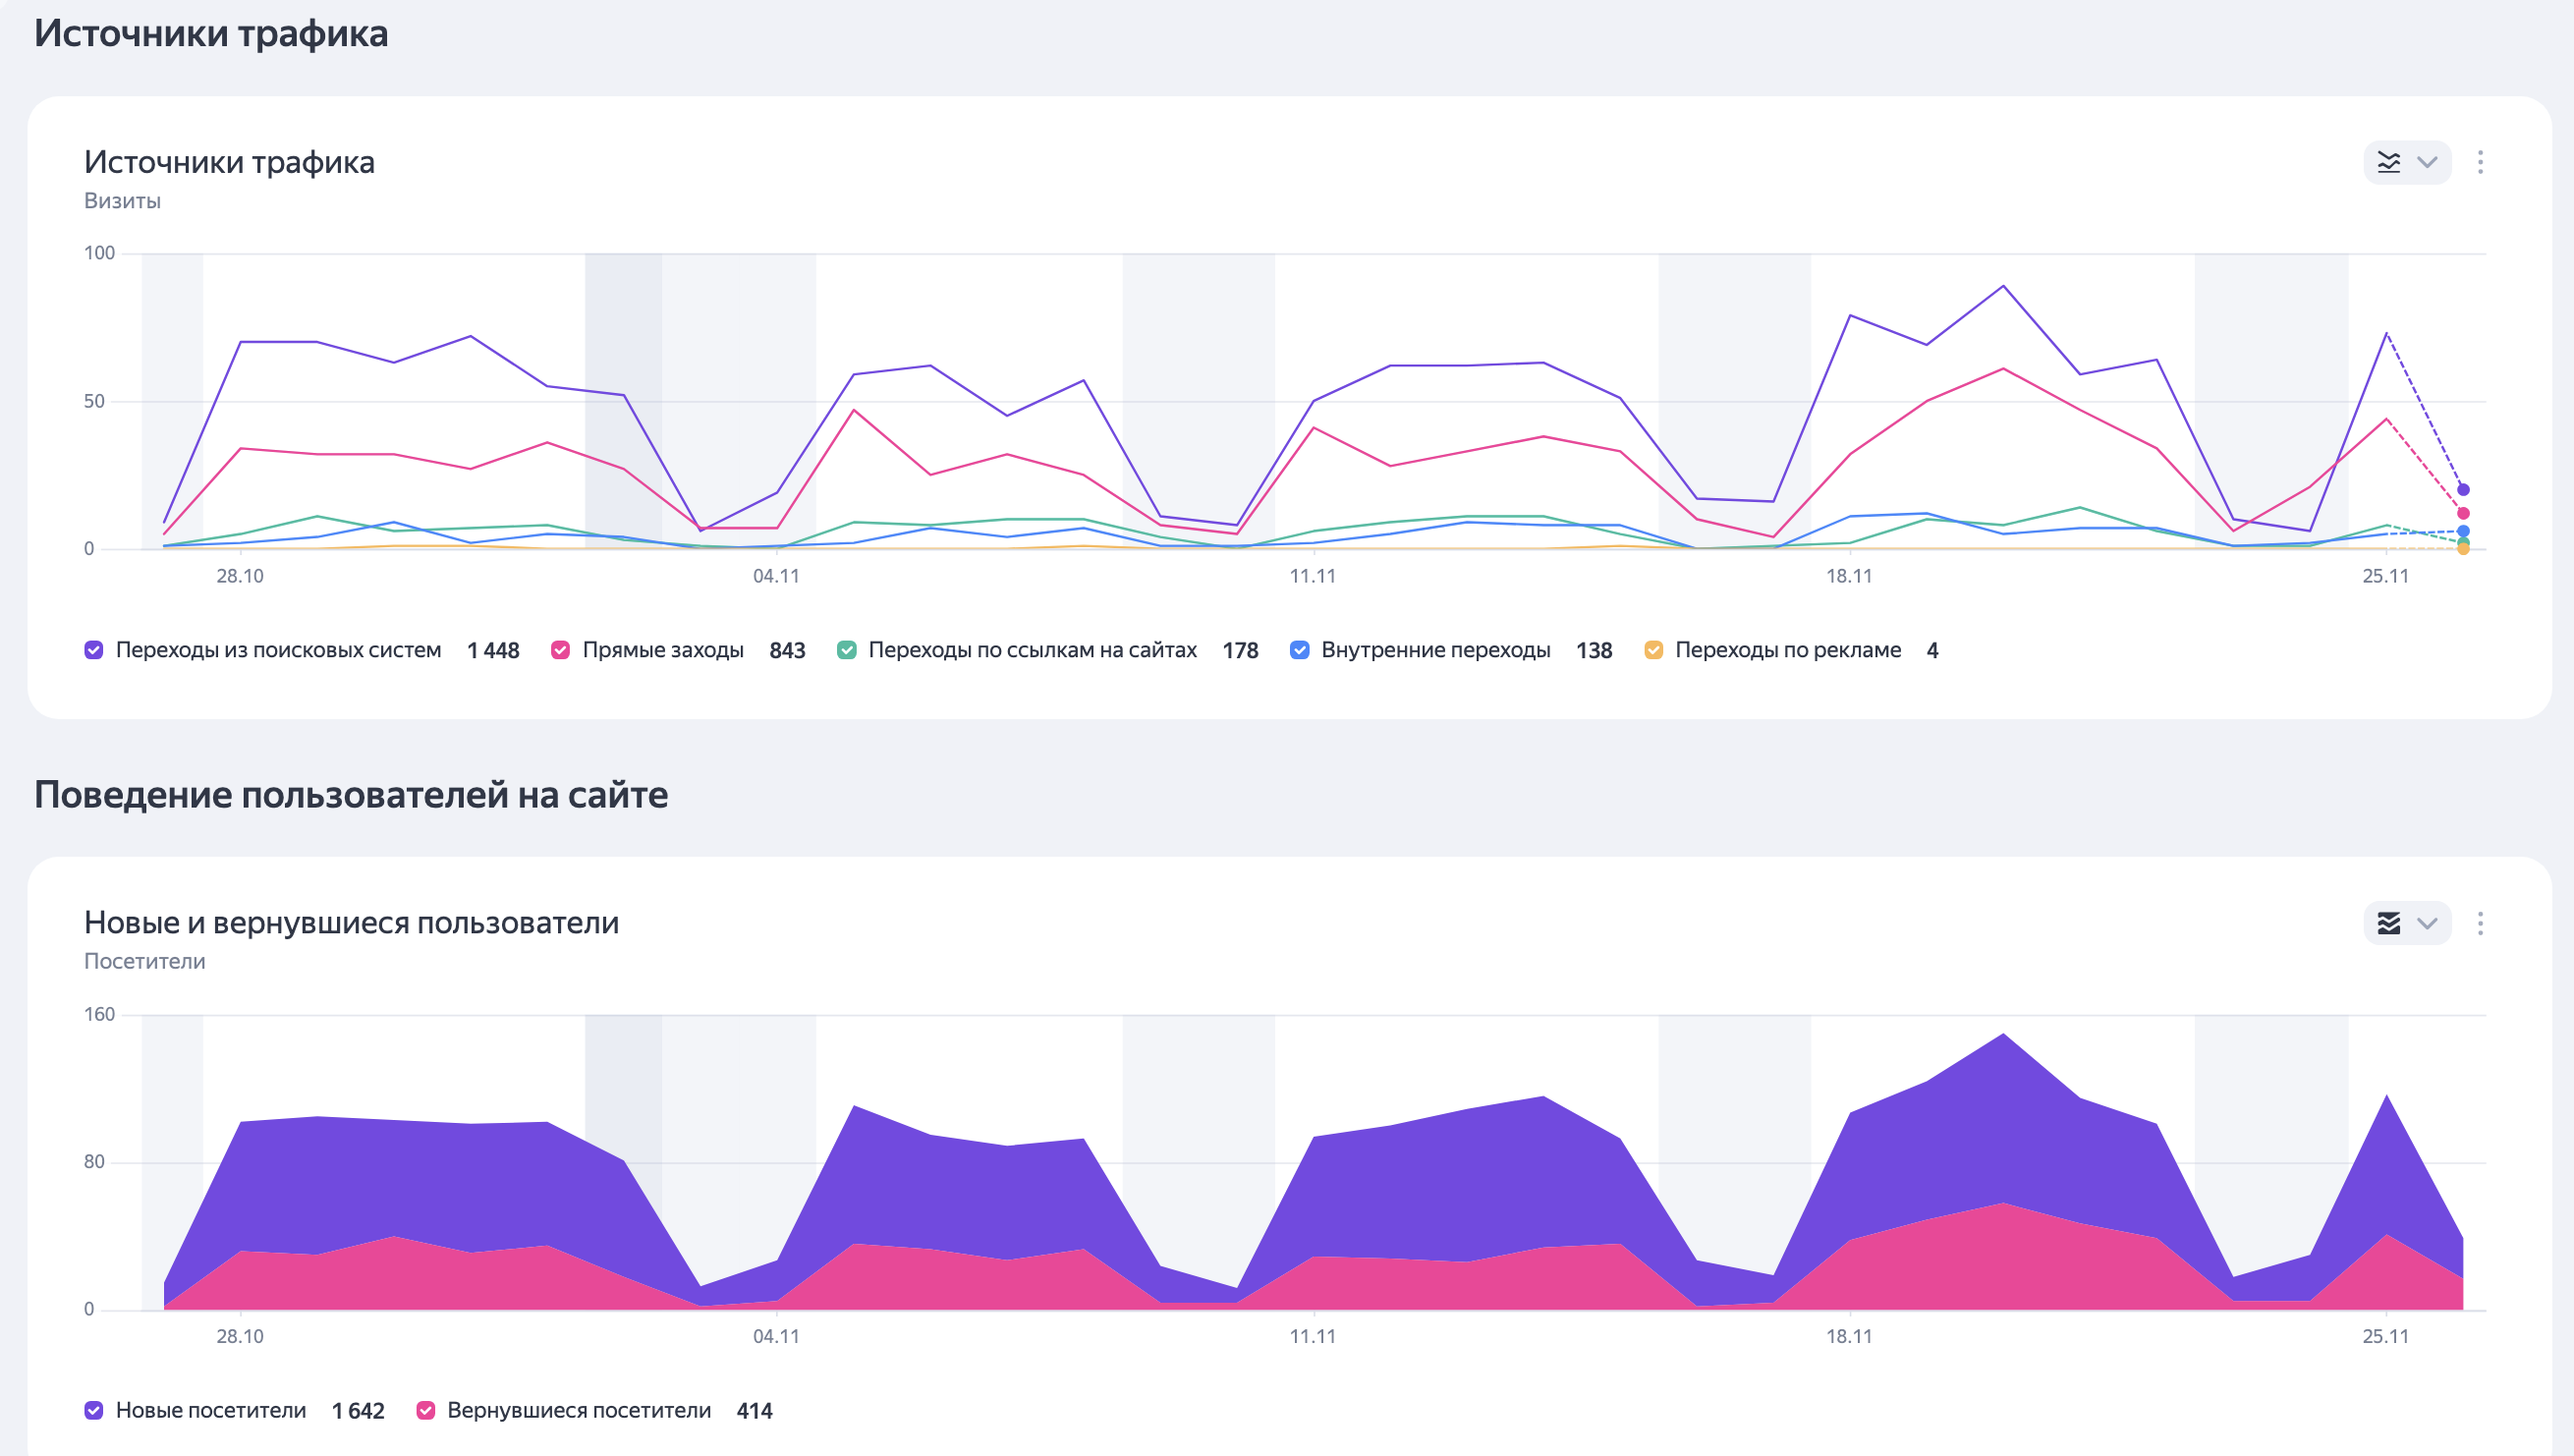
Task: Click stacked area chart icon in users widget
Action: tap(2389, 923)
